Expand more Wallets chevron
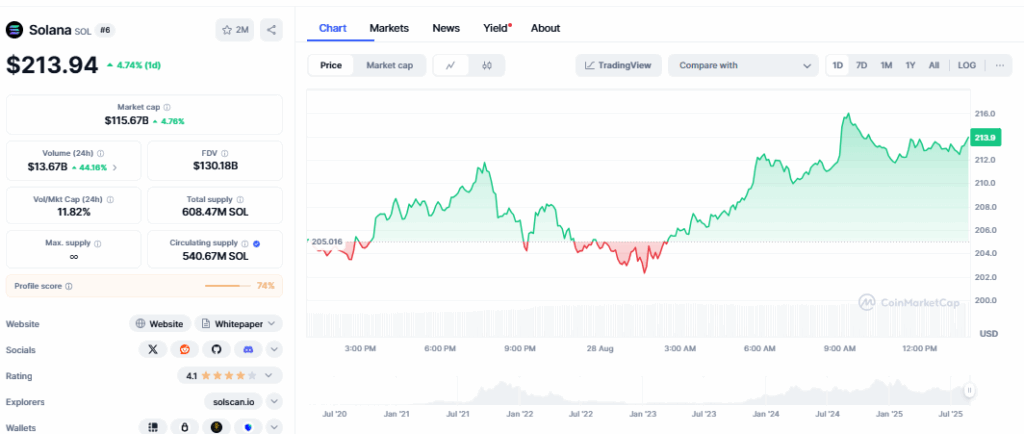1024x434 pixels. pos(275,427)
